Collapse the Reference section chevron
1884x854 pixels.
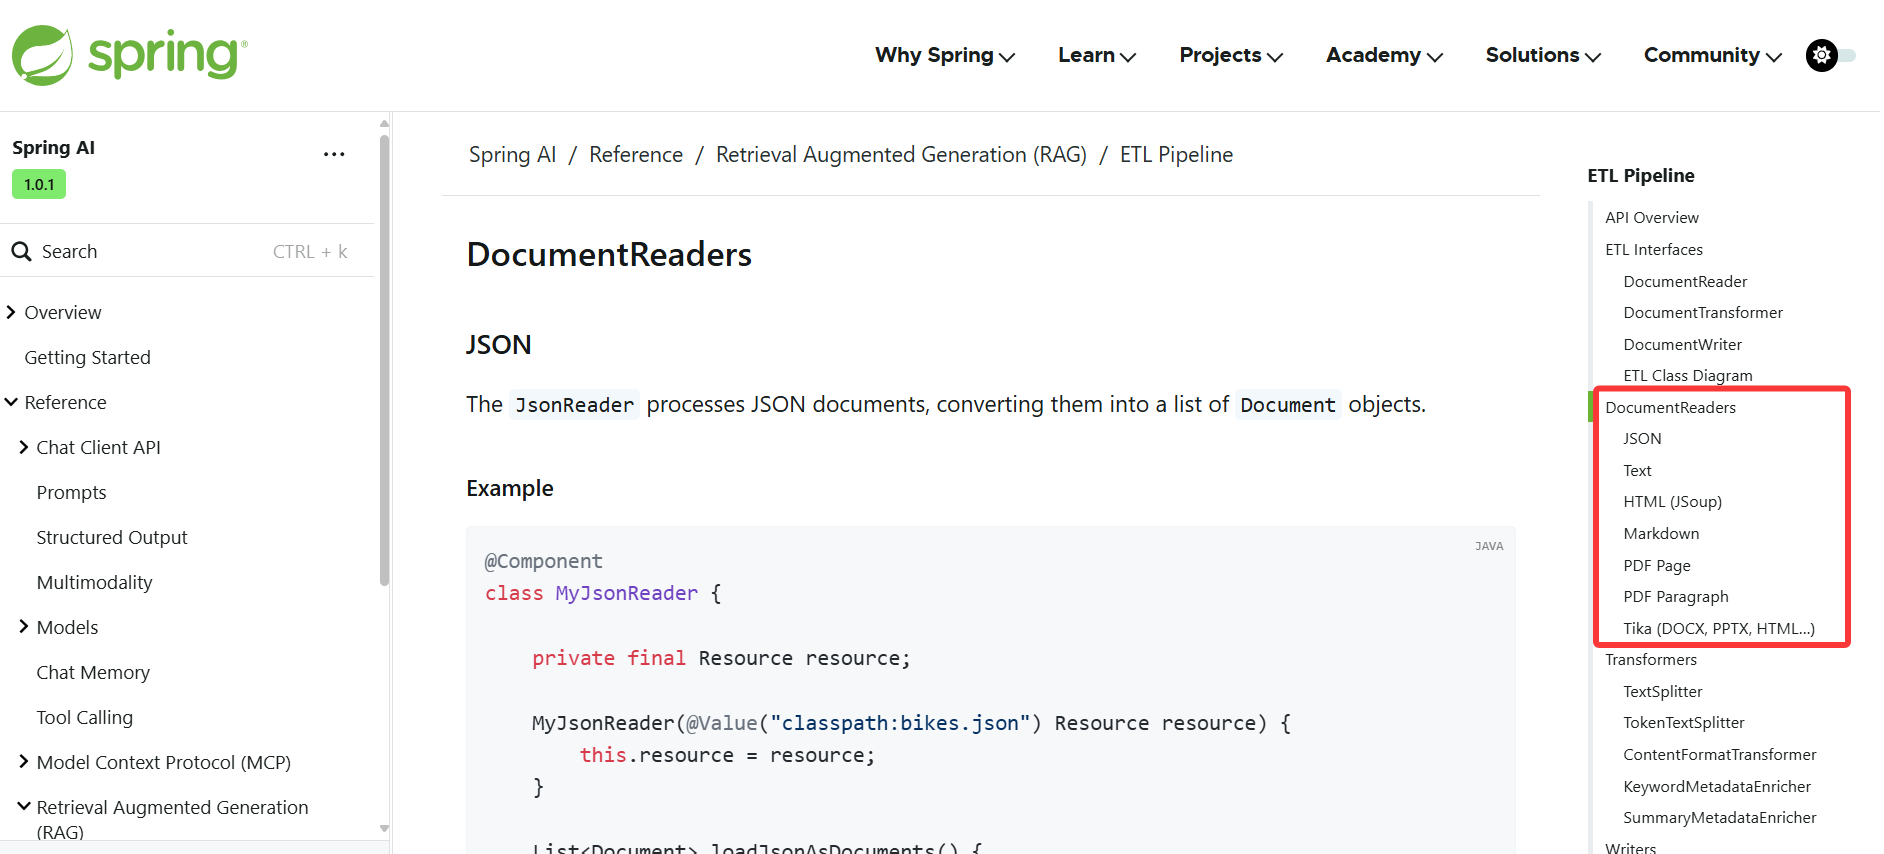(11, 402)
